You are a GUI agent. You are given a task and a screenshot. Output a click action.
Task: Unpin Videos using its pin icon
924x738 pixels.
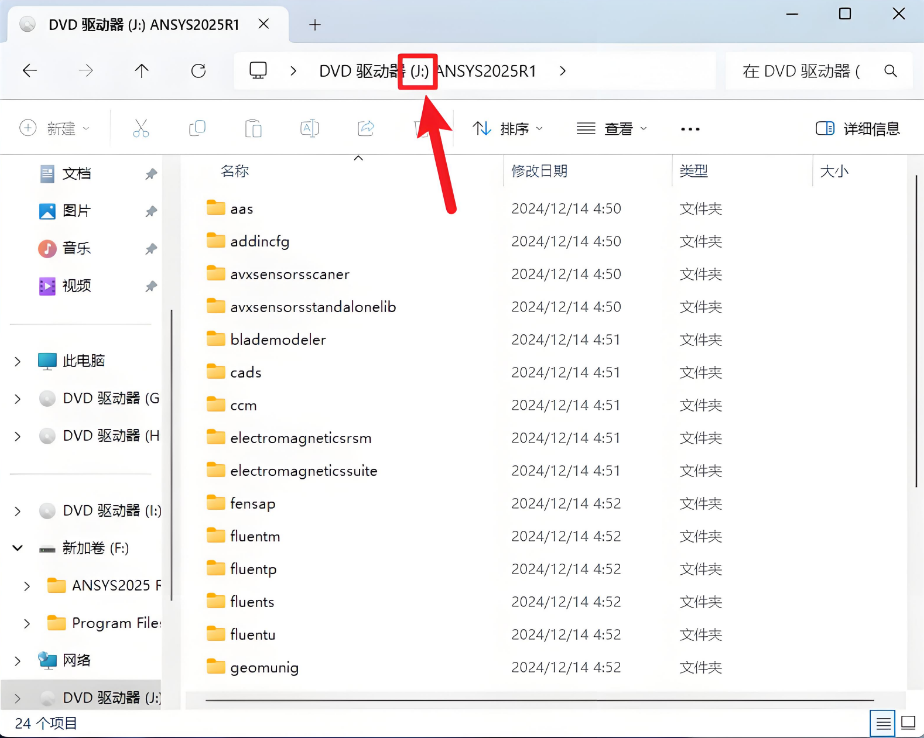point(151,286)
